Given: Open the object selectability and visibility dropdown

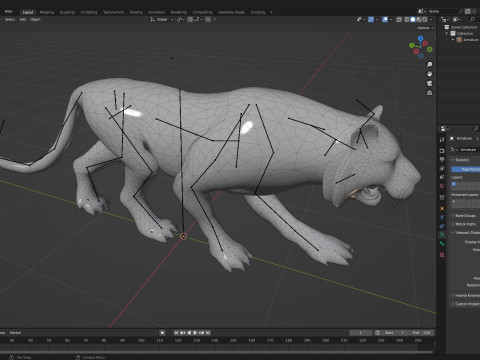Looking at the screenshot, I should 361,20.
